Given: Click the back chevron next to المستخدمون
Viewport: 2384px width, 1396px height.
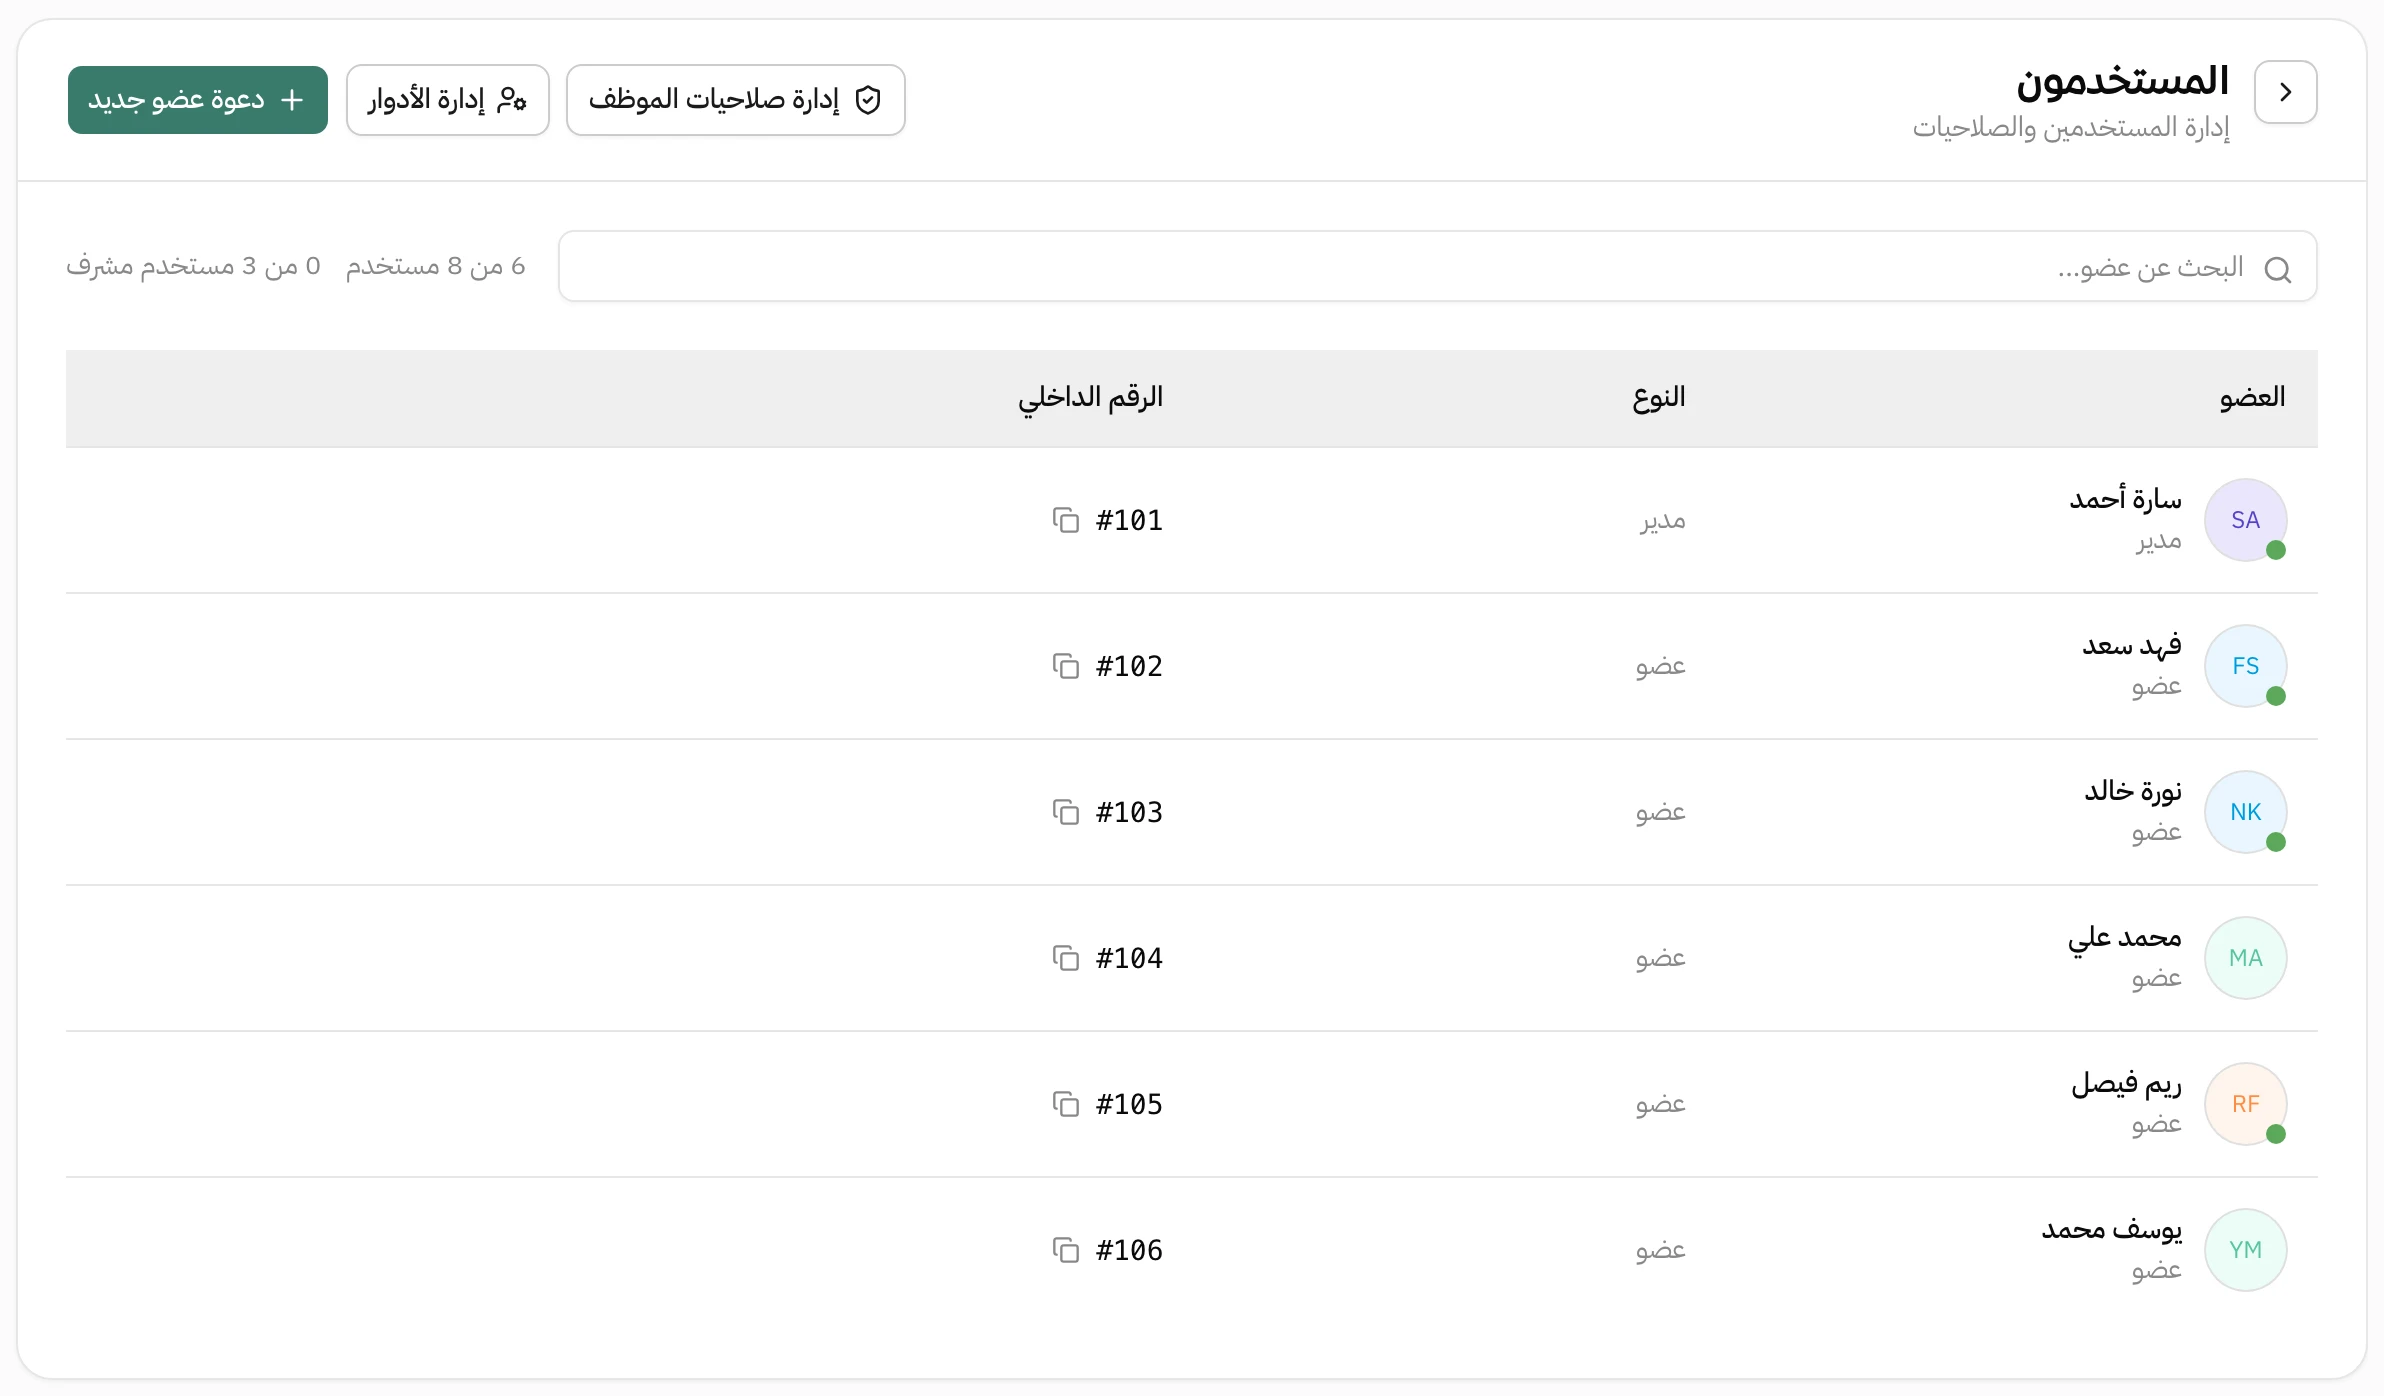Looking at the screenshot, I should [2285, 92].
